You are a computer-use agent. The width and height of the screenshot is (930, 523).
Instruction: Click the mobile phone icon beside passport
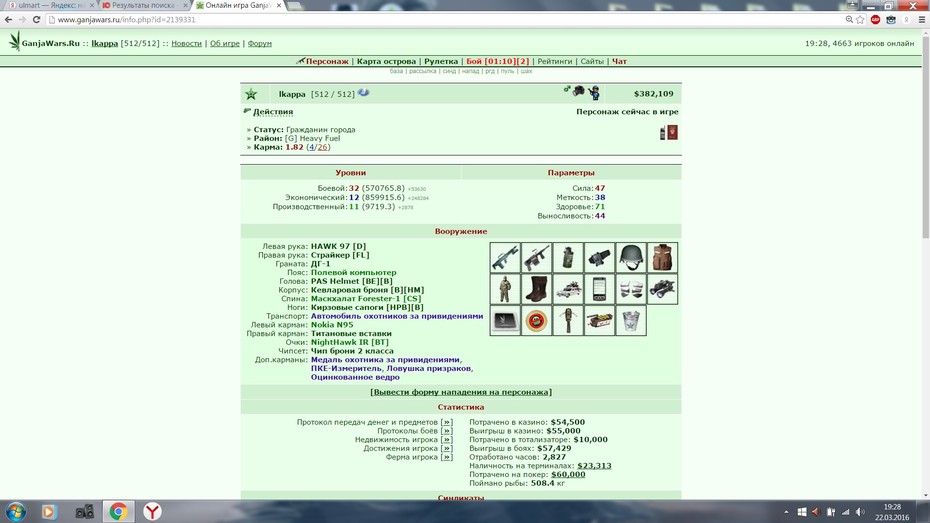coord(662,133)
